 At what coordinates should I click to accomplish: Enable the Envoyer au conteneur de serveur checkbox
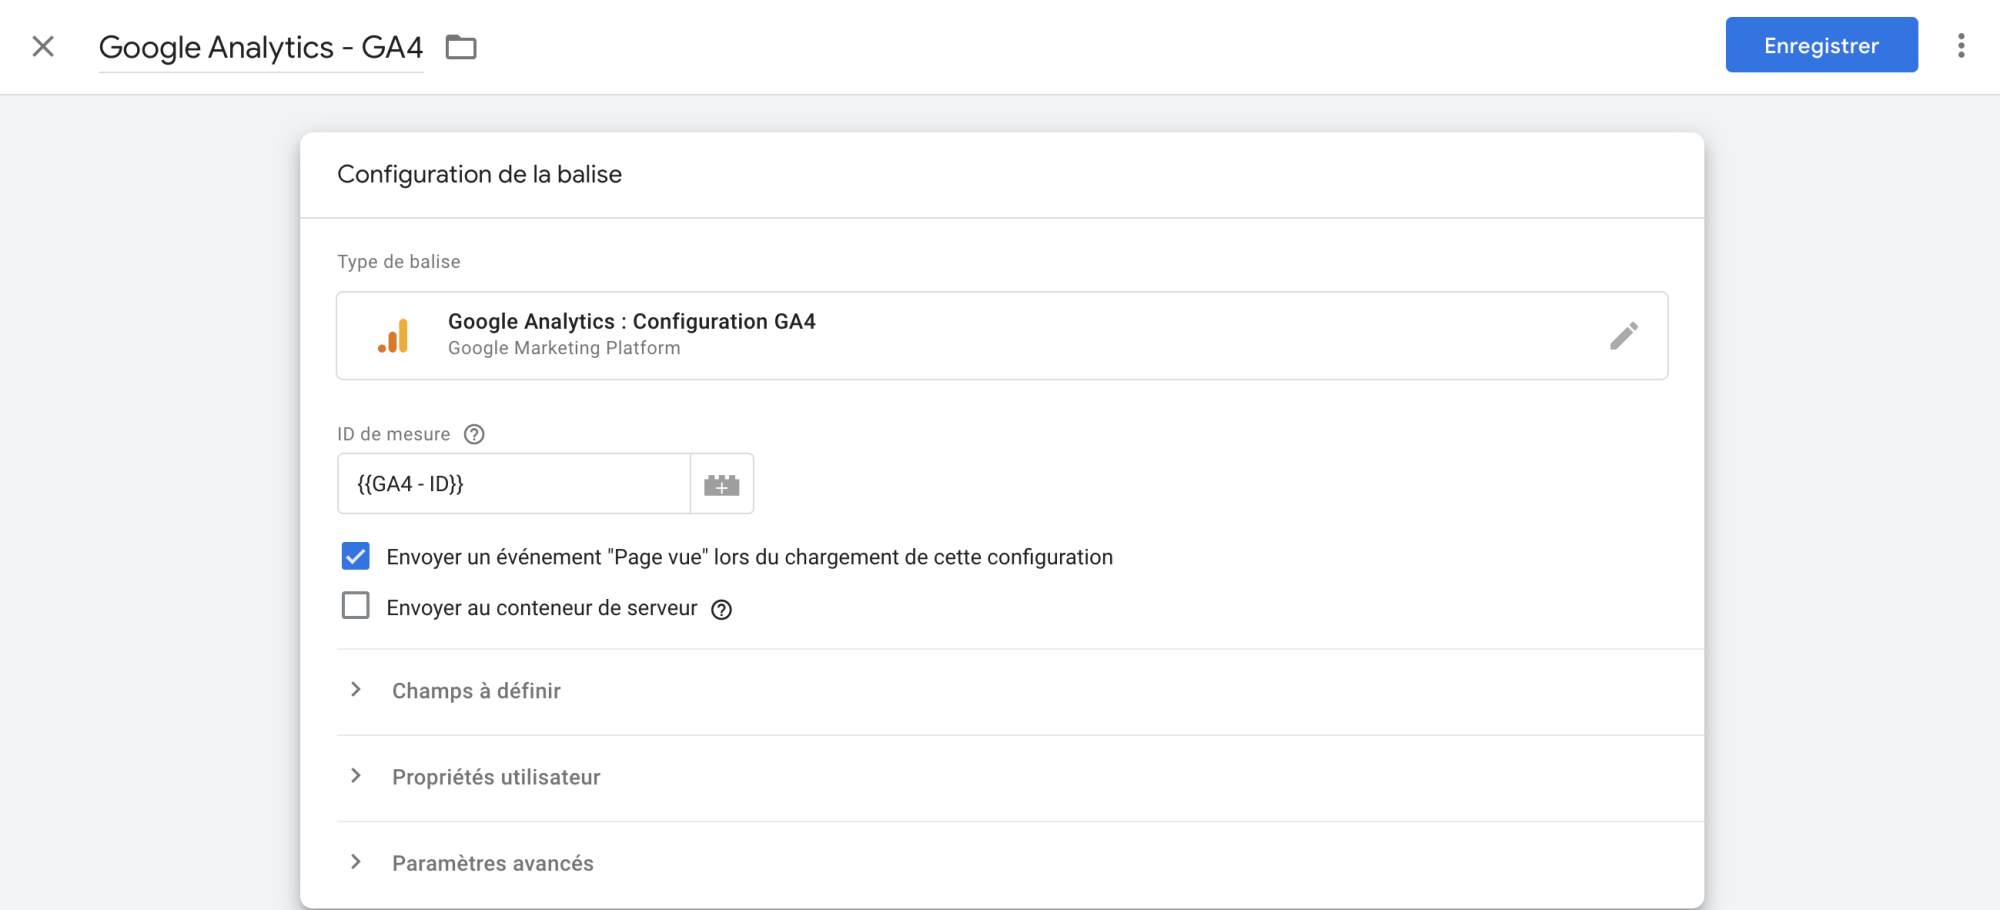[x=356, y=606]
